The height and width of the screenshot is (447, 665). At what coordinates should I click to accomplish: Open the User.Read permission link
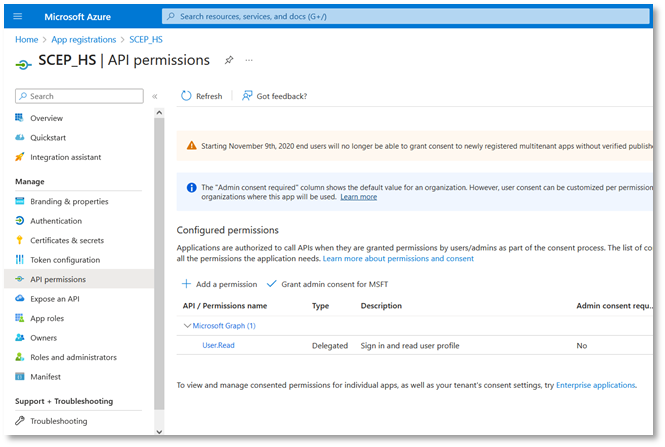point(218,345)
